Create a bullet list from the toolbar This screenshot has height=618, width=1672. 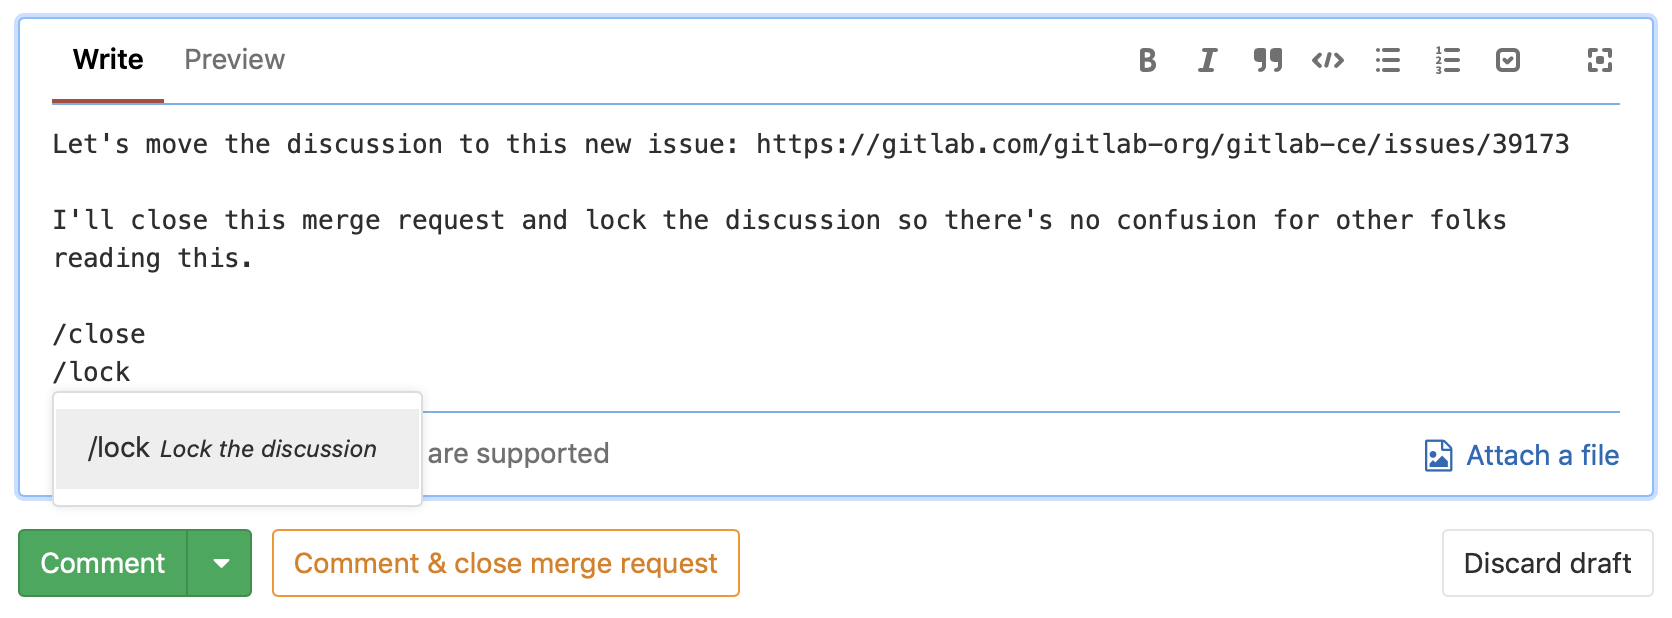click(x=1388, y=60)
